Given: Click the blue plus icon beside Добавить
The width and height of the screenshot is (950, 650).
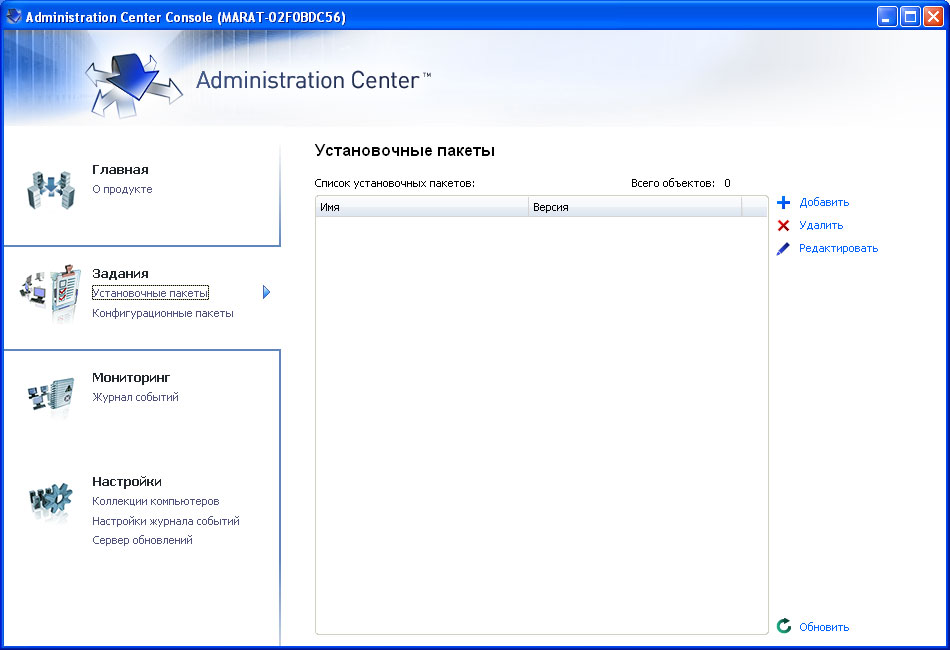Looking at the screenshot, I should (783, 202).
